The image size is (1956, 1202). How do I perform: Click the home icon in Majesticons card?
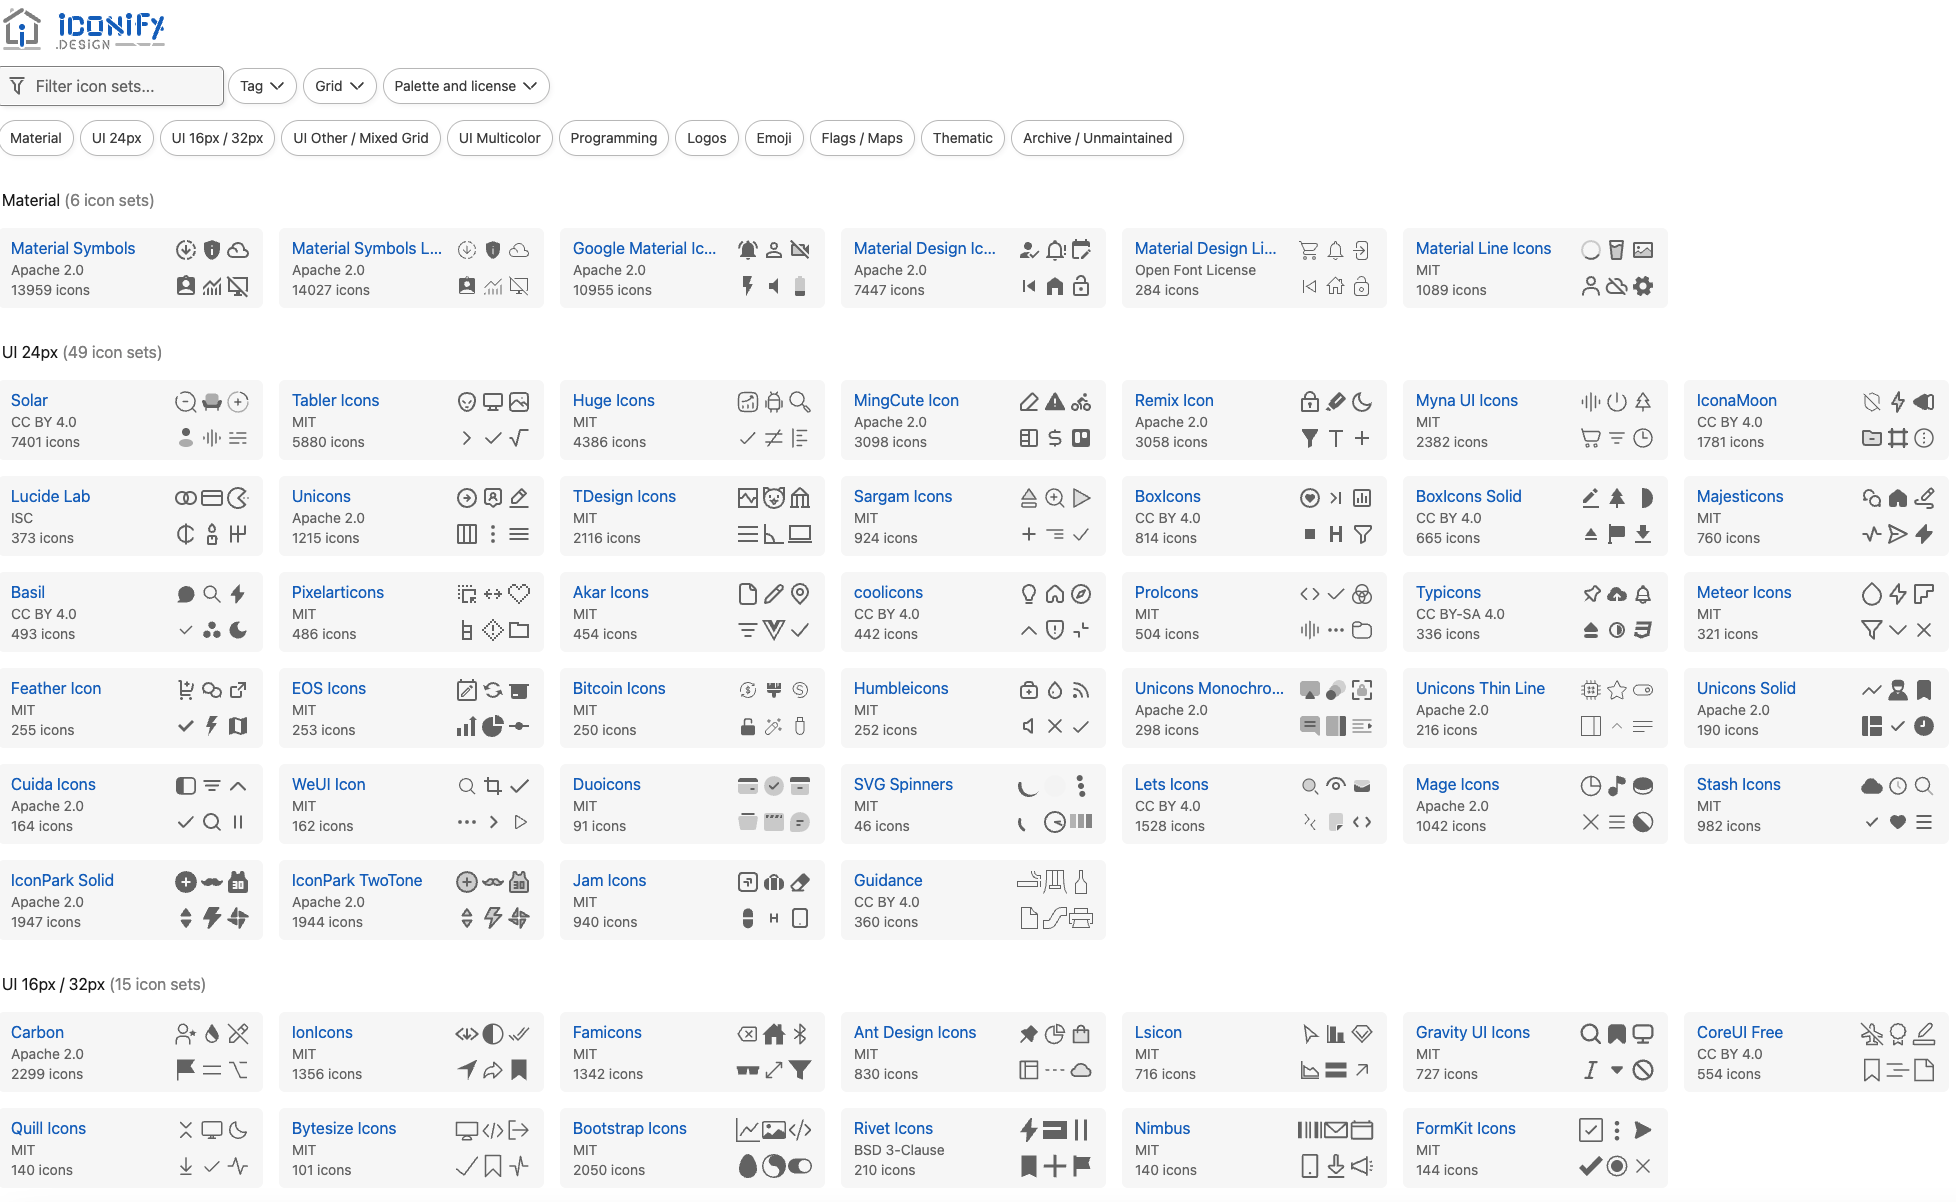pos(1898,498)
